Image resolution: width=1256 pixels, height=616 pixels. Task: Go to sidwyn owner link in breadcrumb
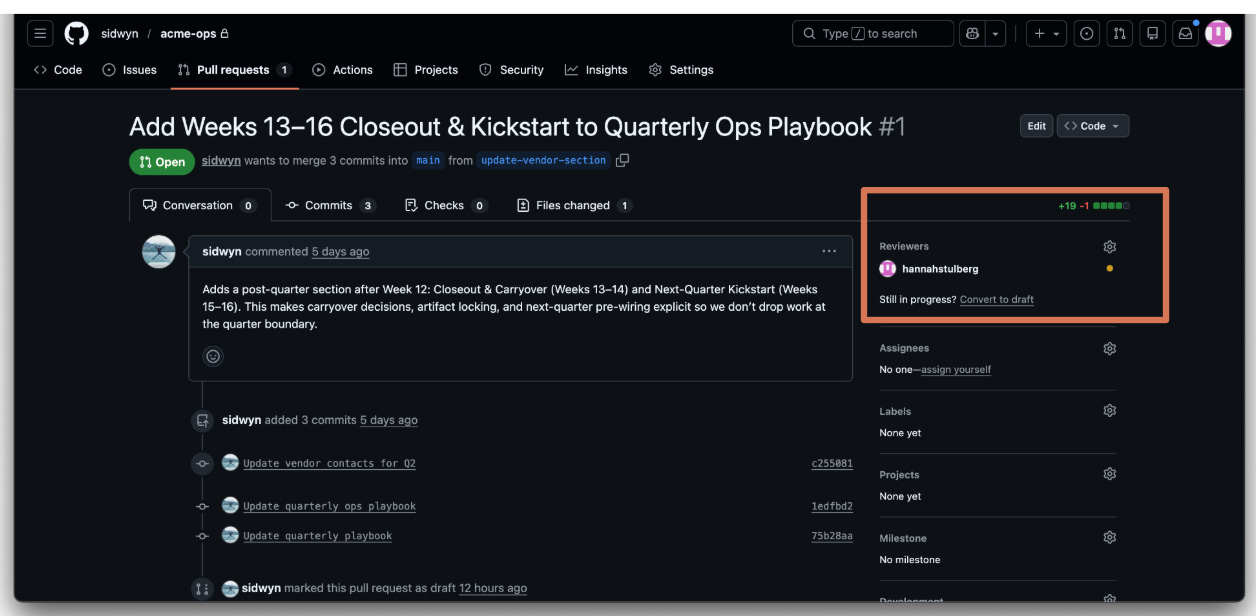pyautogui.click(x=120, y=34)
